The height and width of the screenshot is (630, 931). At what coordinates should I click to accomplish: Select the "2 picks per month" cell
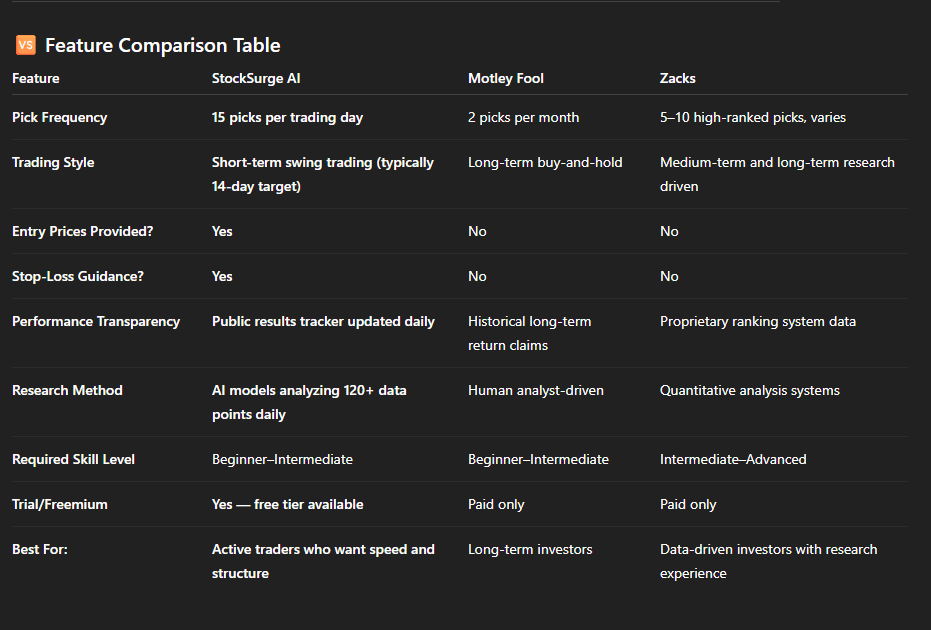(x=523, y=117)
